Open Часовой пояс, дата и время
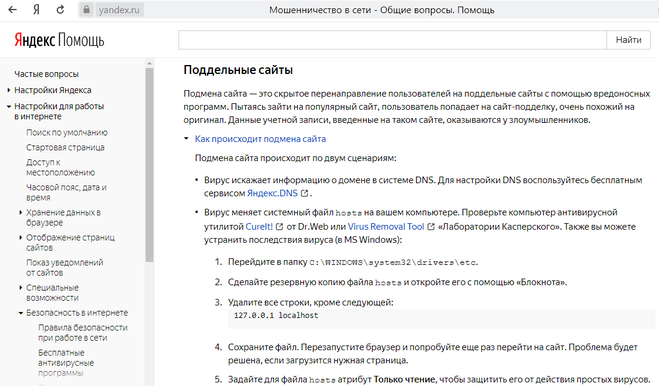The width and height of the screenshot is (659, 386). pos(66,192)
